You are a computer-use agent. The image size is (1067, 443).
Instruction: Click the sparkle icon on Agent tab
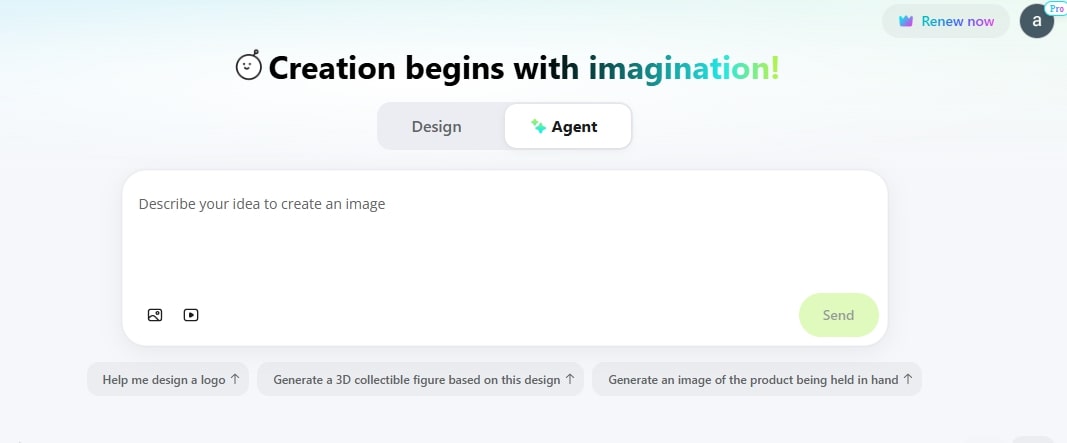point(538,126)
